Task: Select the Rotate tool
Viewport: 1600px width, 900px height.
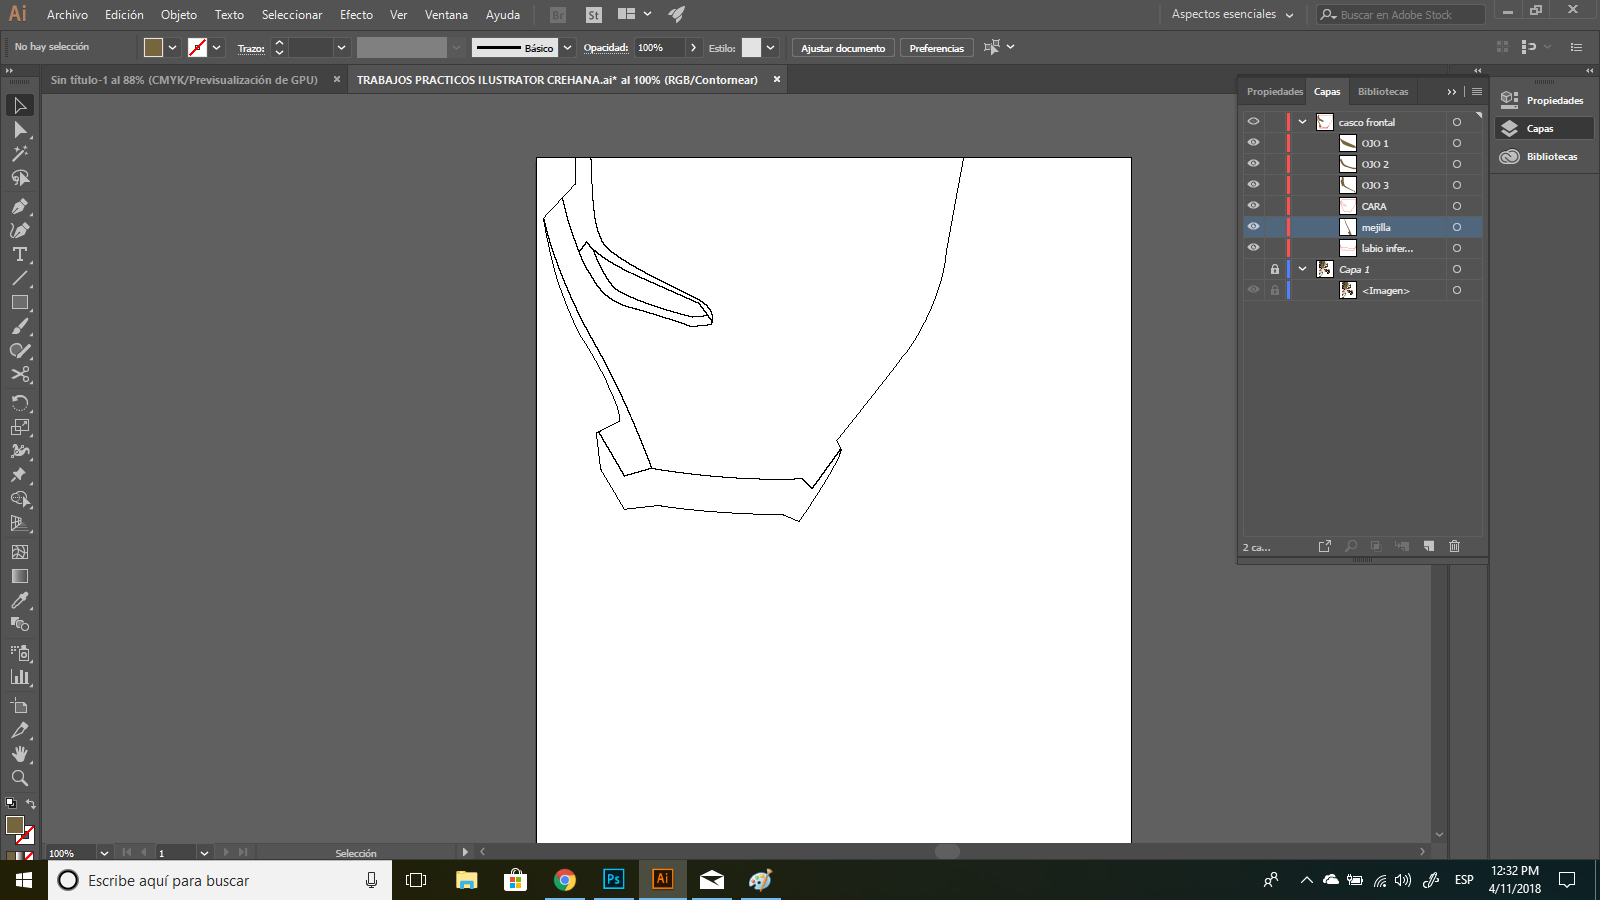Action: (19, 403)
